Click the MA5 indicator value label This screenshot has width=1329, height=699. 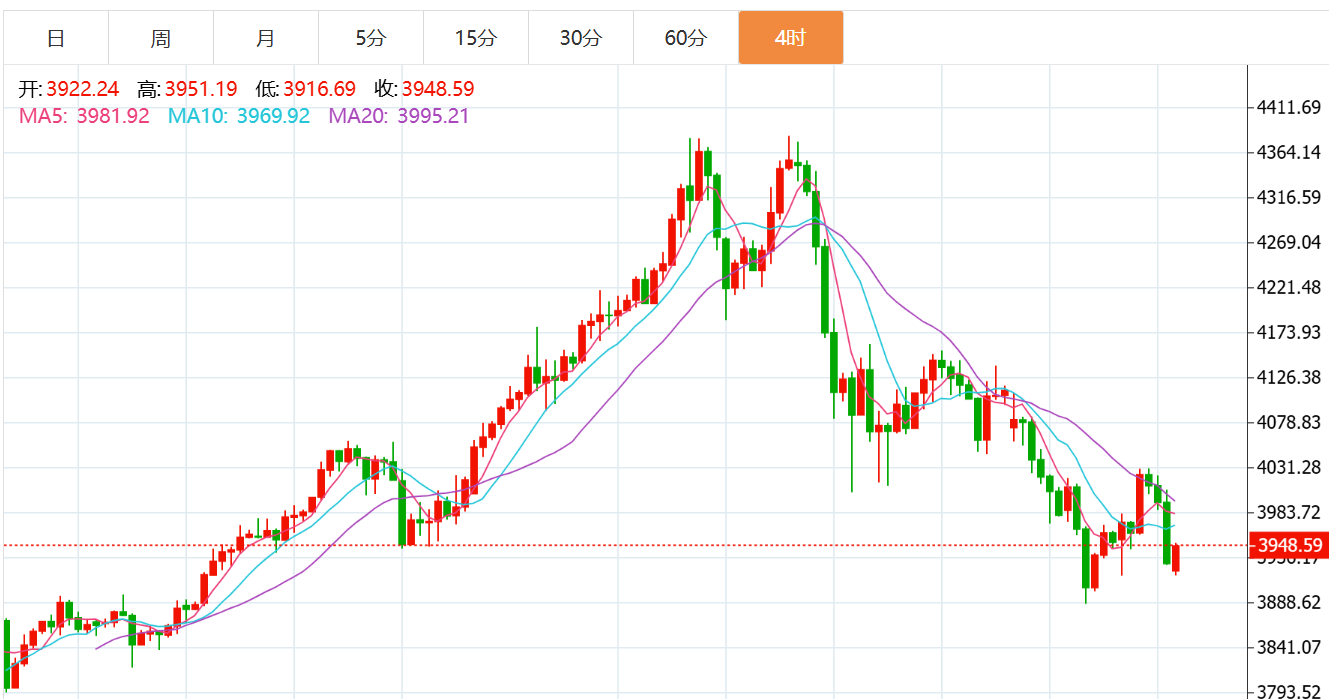point(84,116)
